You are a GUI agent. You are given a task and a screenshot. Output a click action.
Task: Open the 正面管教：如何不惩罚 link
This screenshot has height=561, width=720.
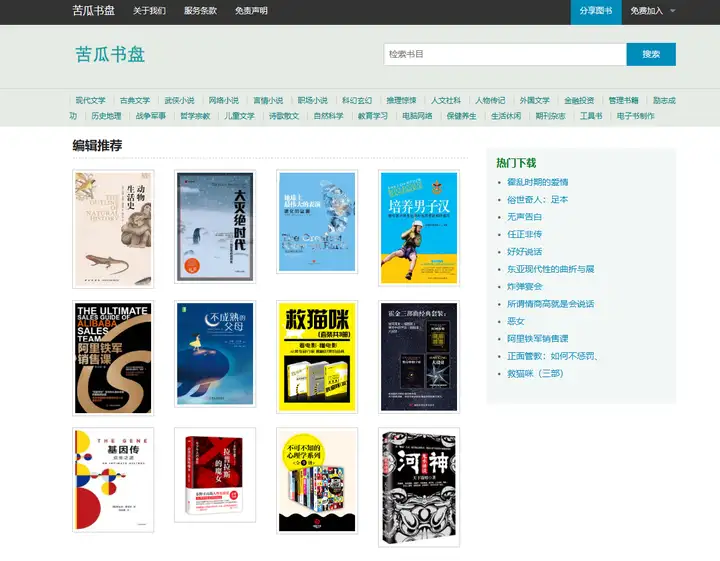(552, 356)
